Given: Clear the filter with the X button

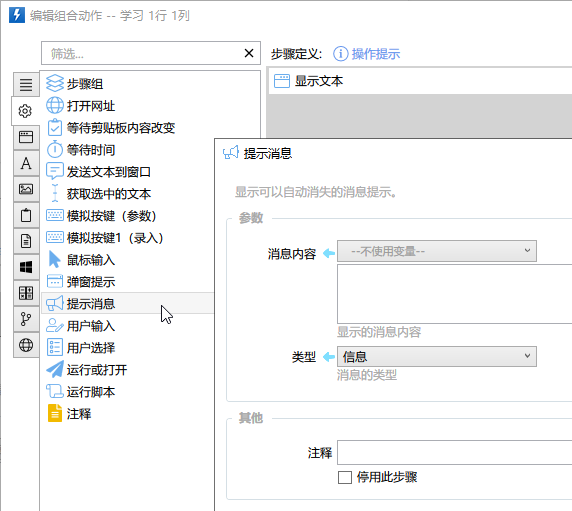Looking at the screenshot, I should (249, 53).
